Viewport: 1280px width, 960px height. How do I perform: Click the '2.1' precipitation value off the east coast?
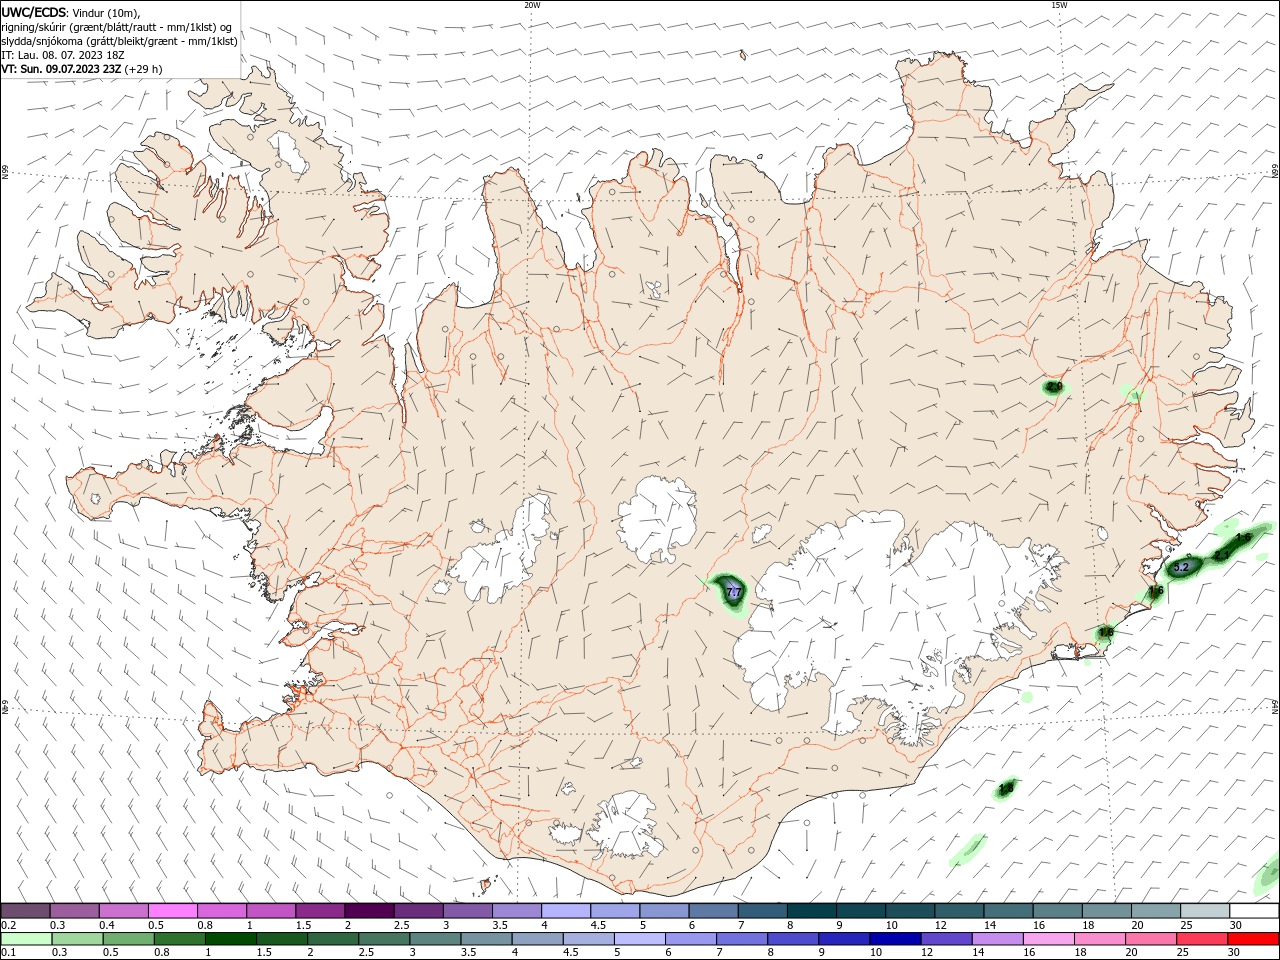(1221, 554)
